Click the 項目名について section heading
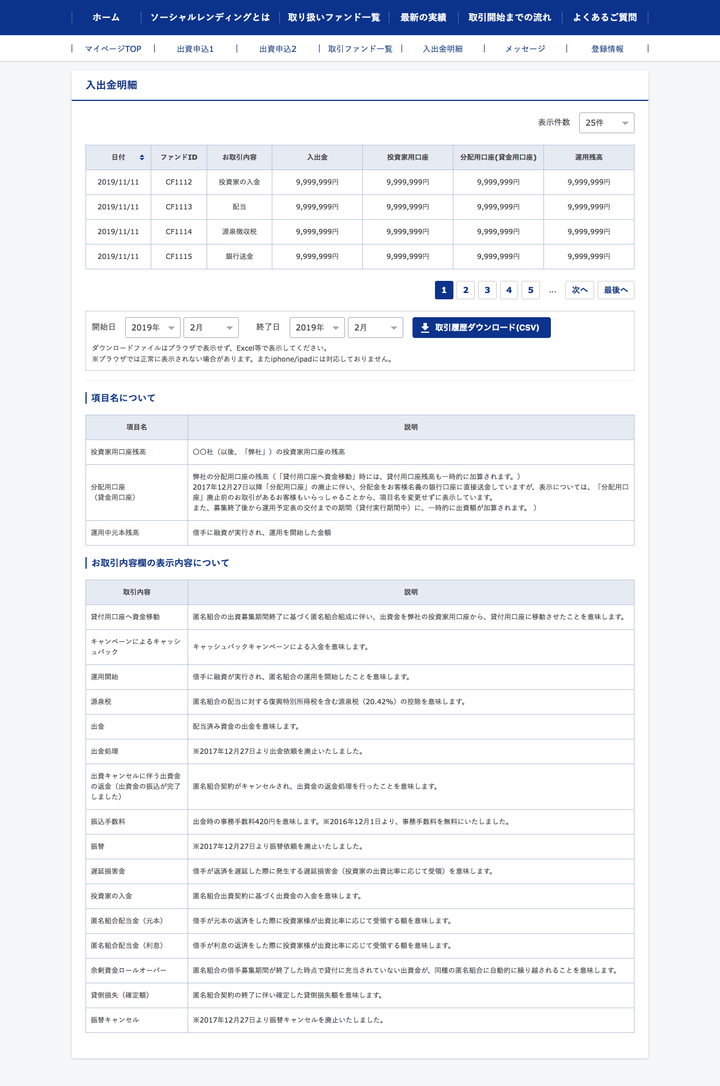The width and height of the screenshot is (720, 1086). pos(123,398)
